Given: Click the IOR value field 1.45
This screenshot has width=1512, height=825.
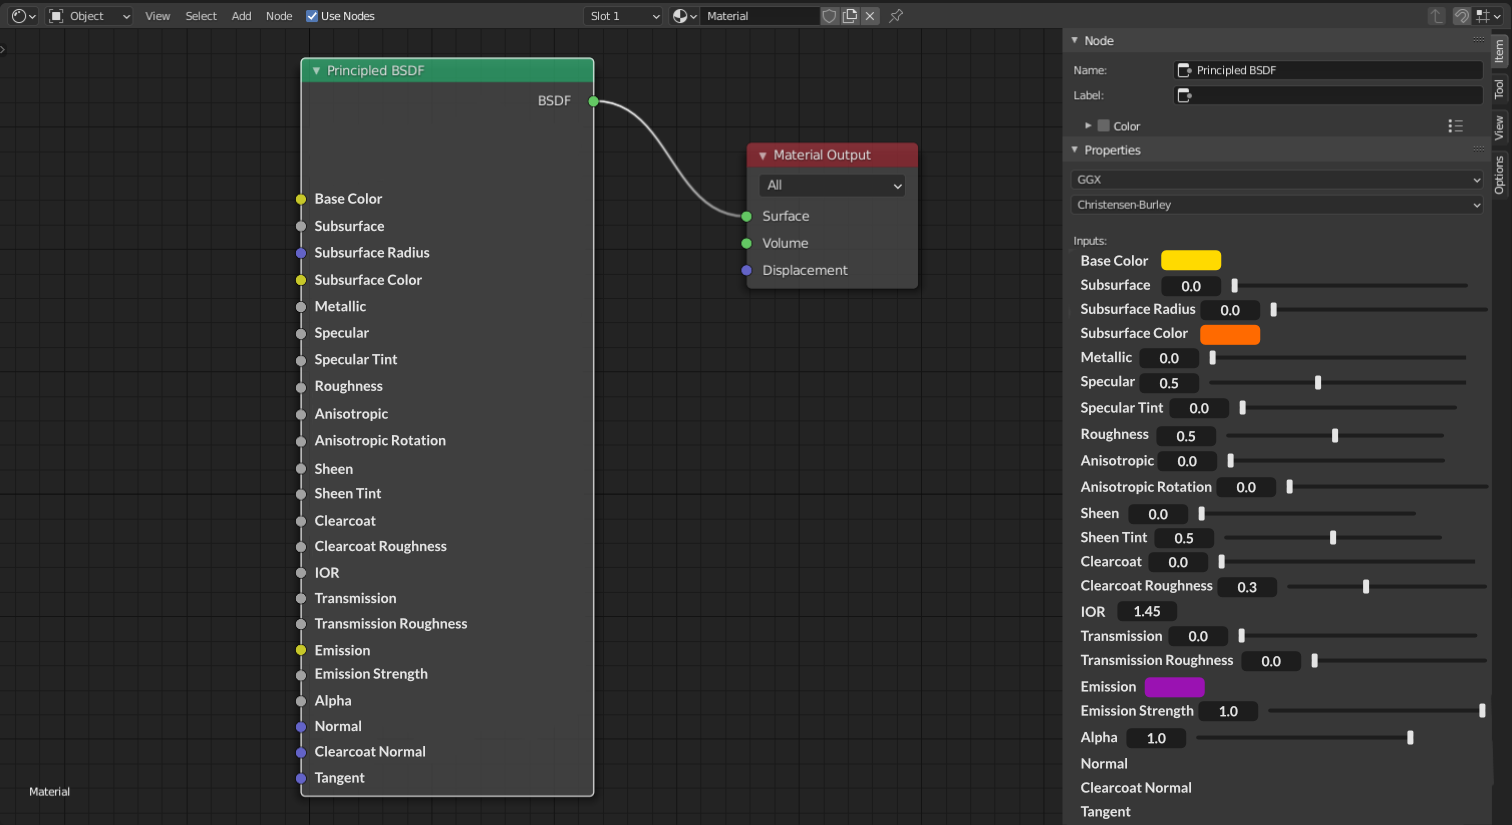Looking at the screenshot, I should tap(1147, 612).
